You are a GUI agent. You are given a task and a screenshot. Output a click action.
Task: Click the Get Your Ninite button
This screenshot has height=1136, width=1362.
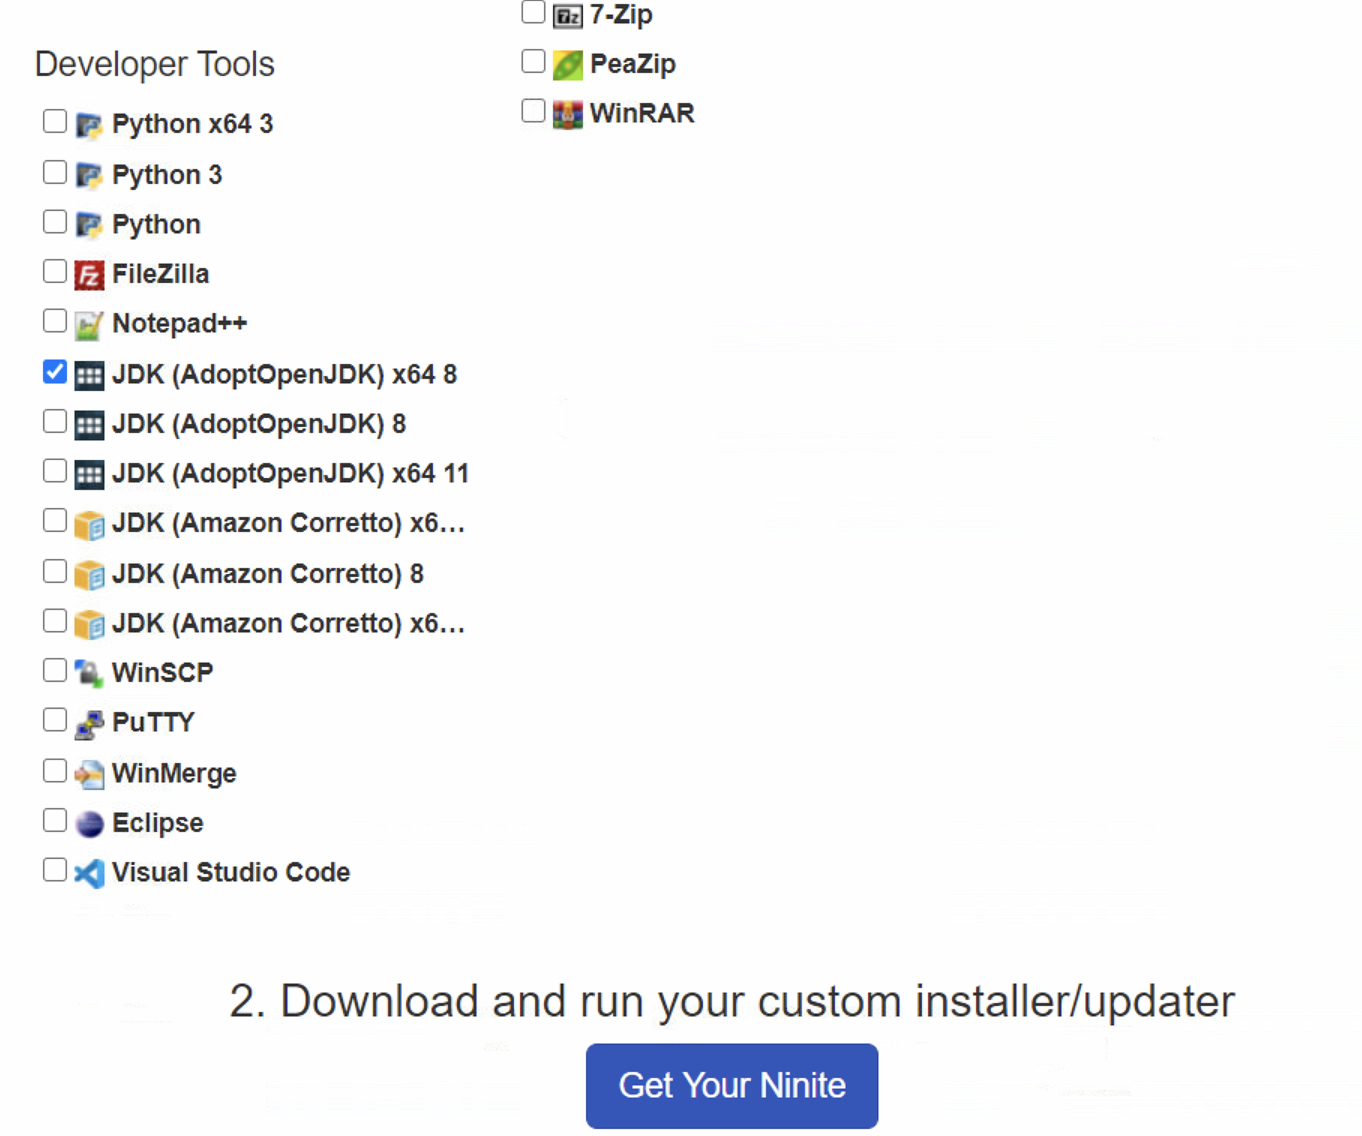point(731,1086)
